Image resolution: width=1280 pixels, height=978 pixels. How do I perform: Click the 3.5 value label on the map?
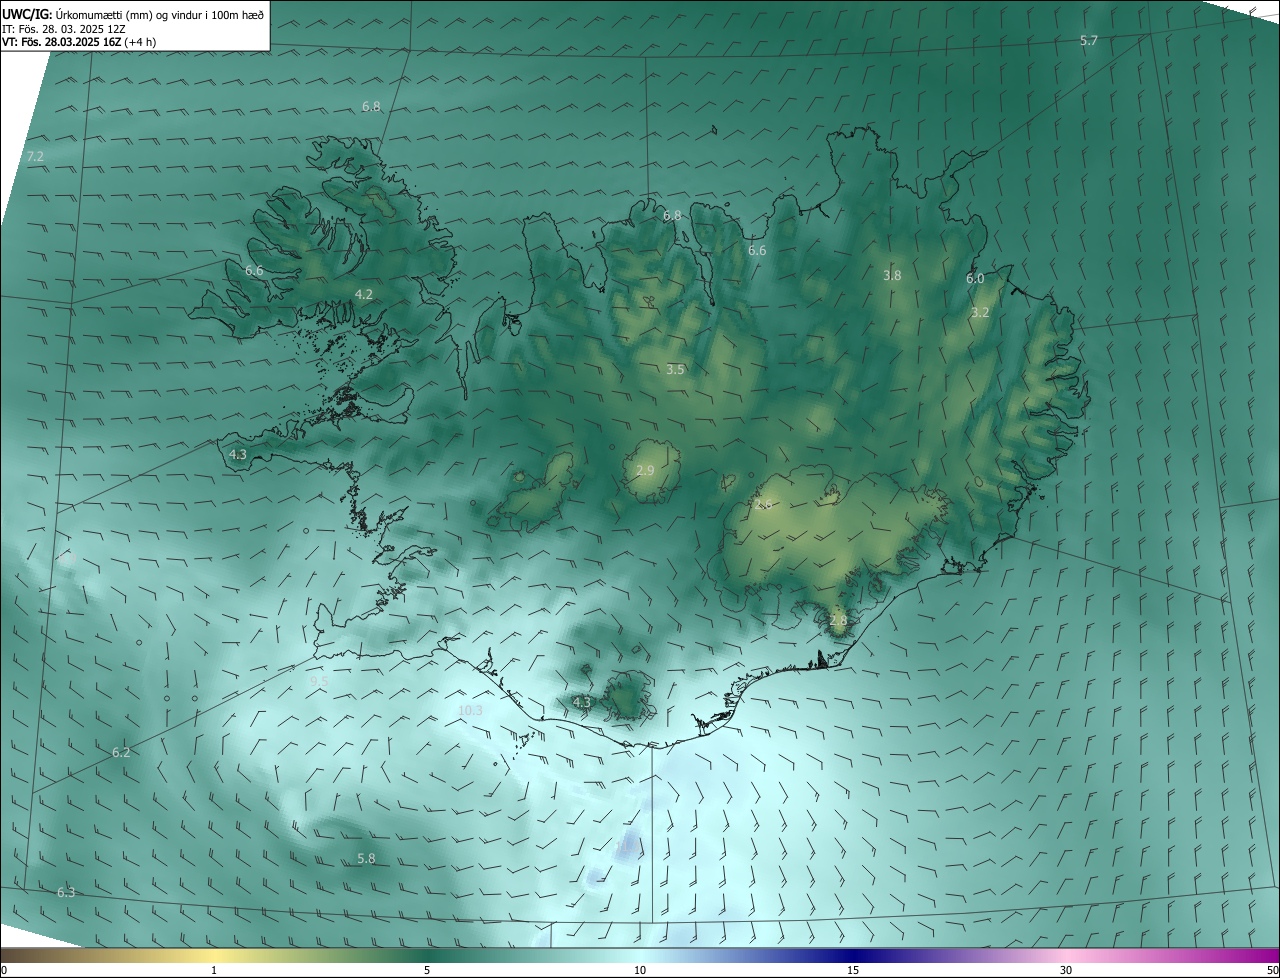pos(675,369)
